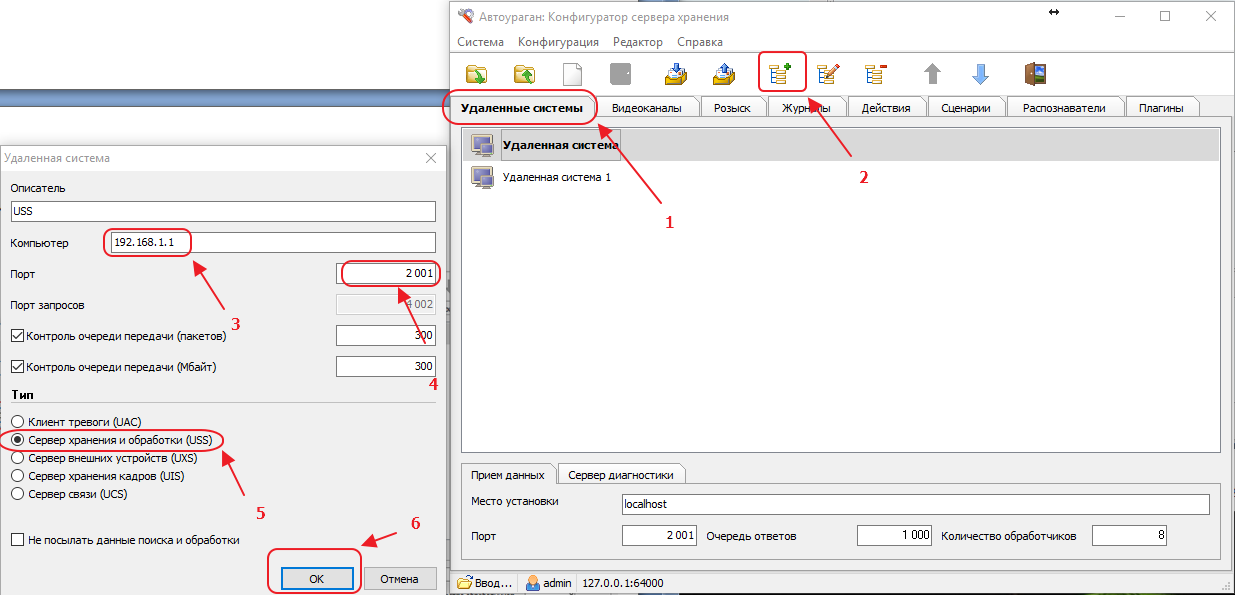Screen dimensions: 1235x595
Task: Click the export box with up arrow icon
Action: click(724, 74)
